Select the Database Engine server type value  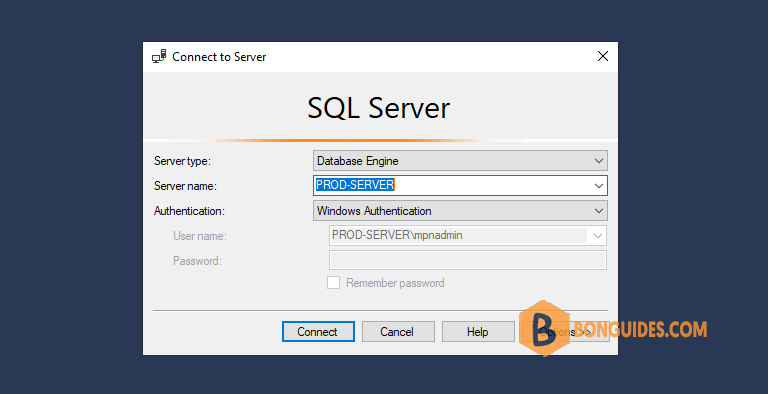358,161
